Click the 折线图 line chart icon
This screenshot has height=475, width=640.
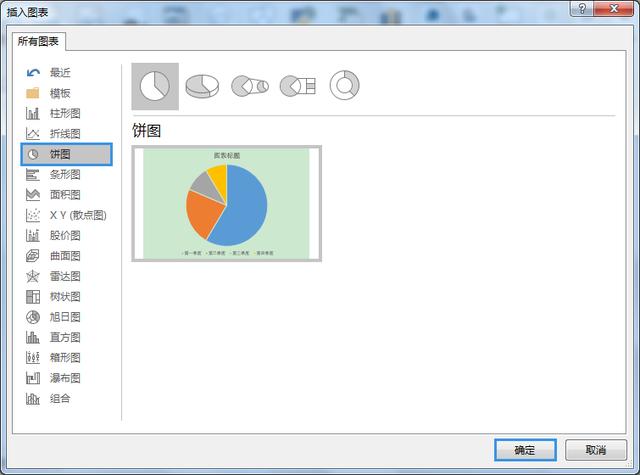coord(33,134)
